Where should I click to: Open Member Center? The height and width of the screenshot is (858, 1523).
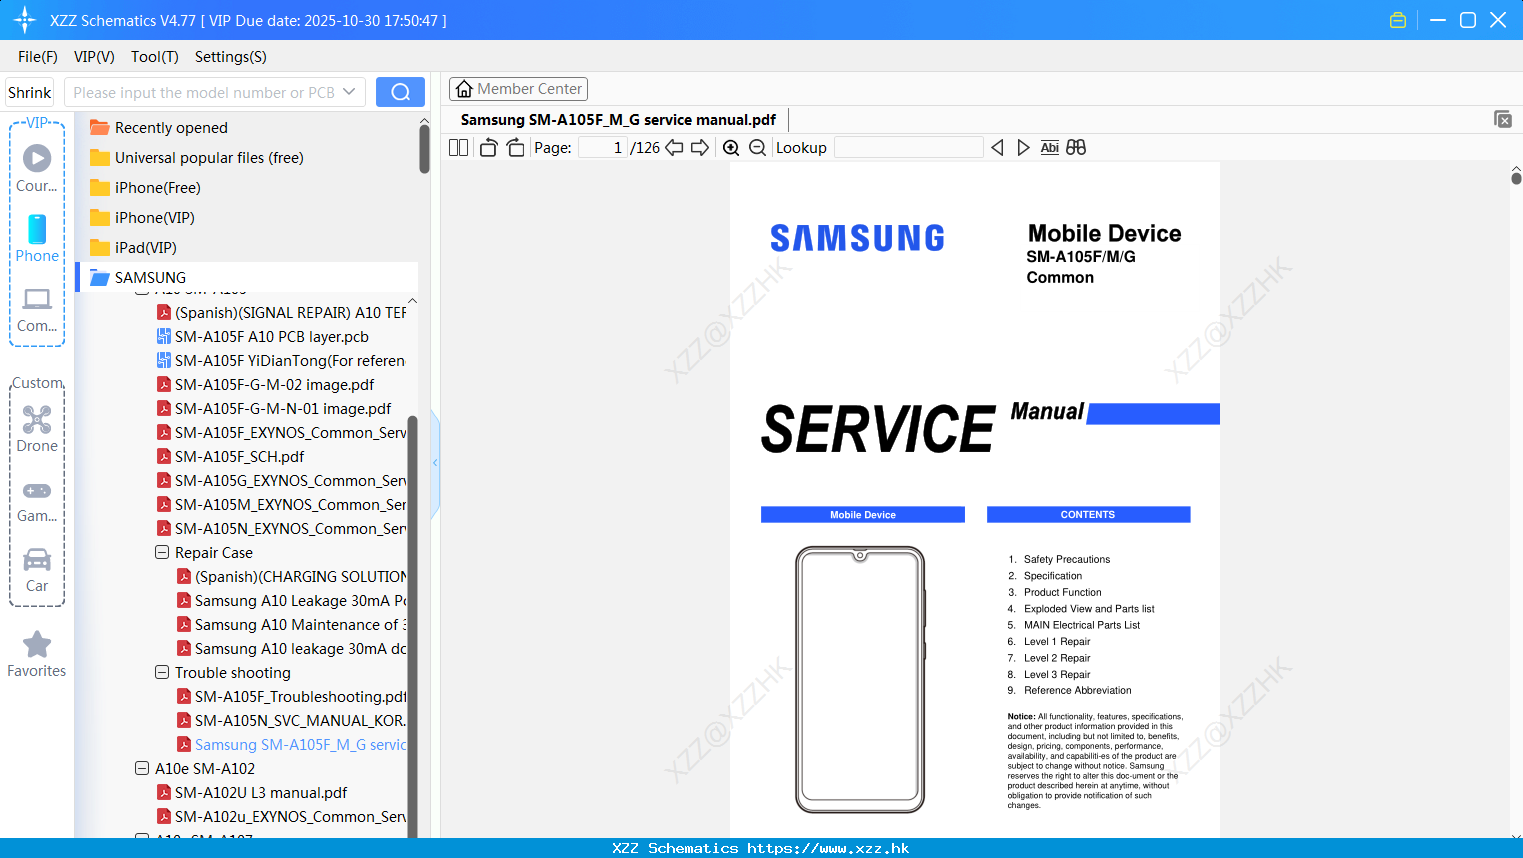518,89
